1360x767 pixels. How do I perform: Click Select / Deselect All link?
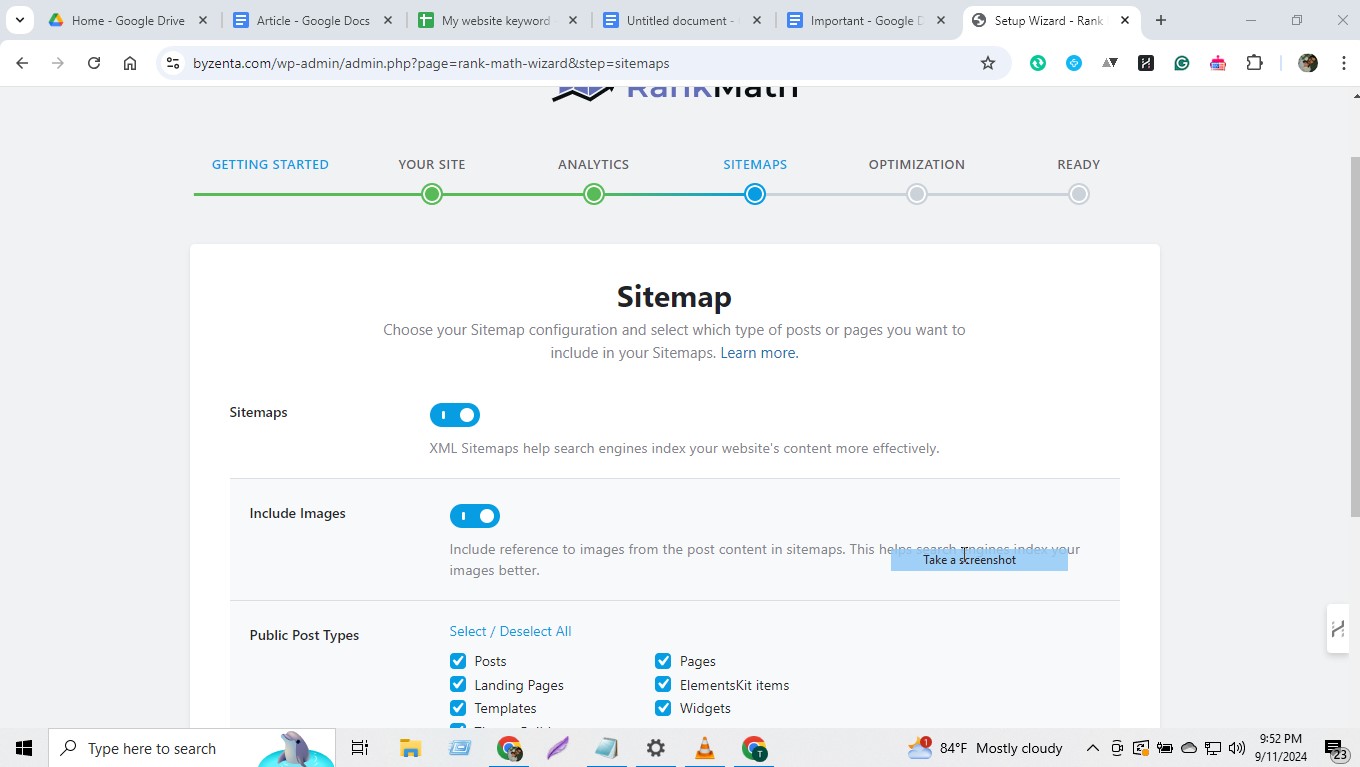tap(510, 631)
